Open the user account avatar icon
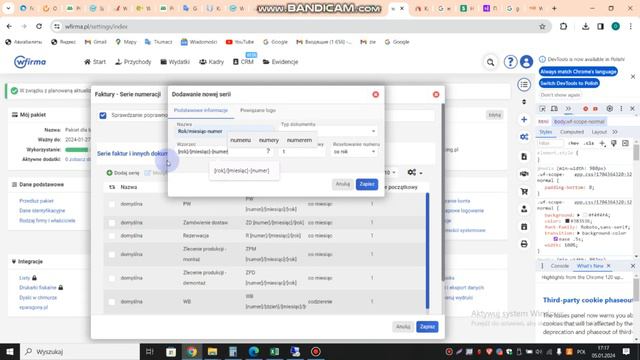Screen dimensions: 640x360 click(527, 62)
